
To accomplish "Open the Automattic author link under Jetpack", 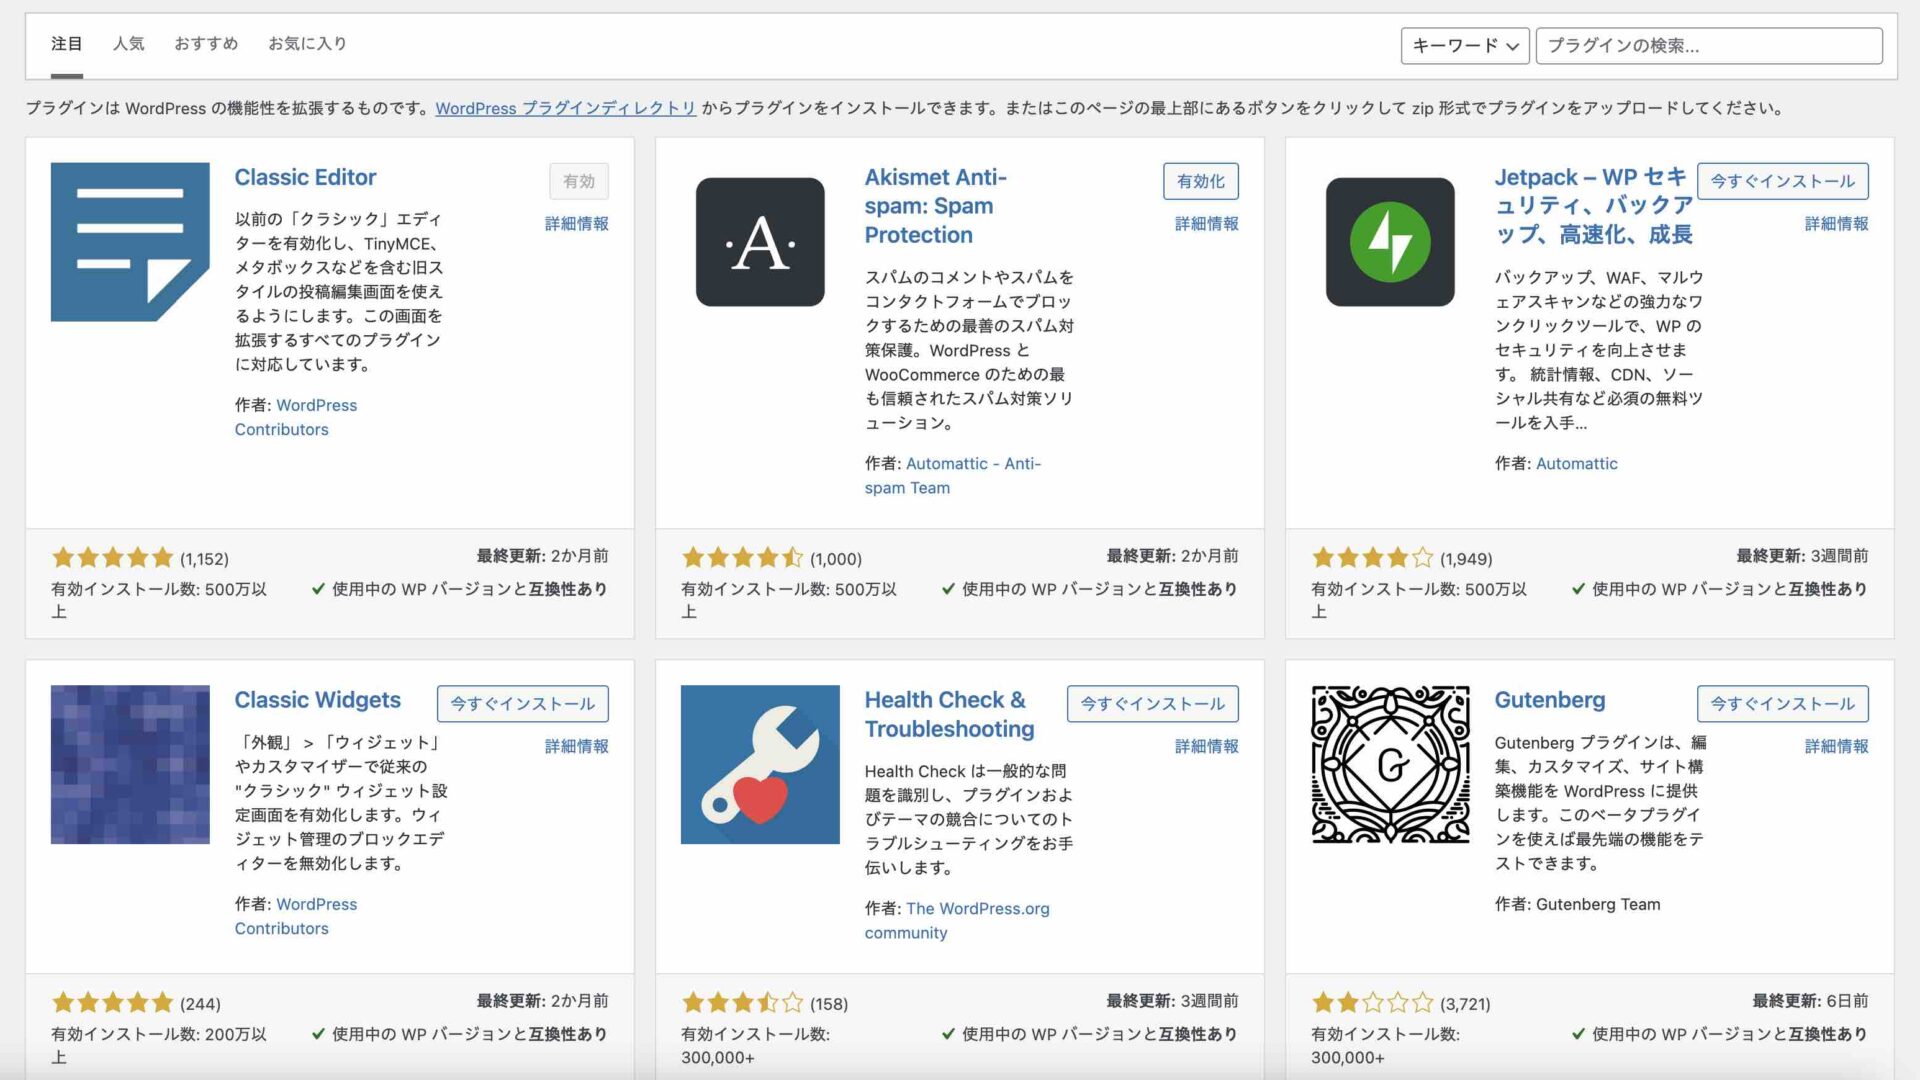I will 1576,463.
